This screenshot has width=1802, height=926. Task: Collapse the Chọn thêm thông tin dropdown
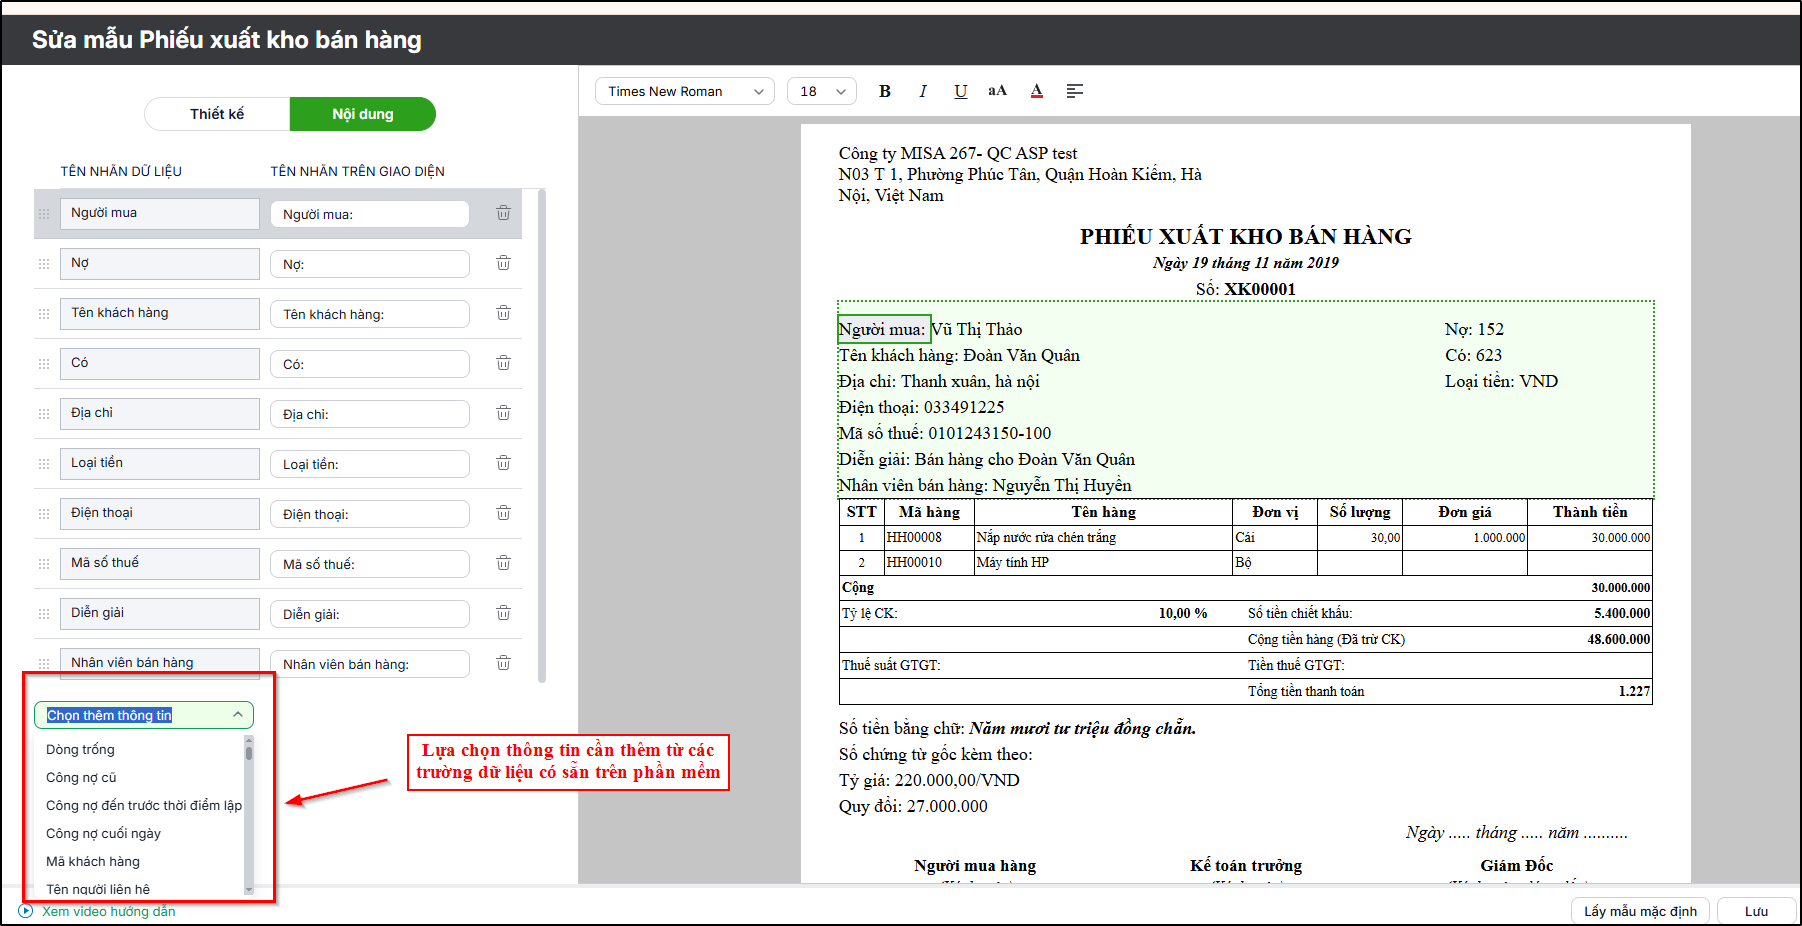(x=238, y=714)
